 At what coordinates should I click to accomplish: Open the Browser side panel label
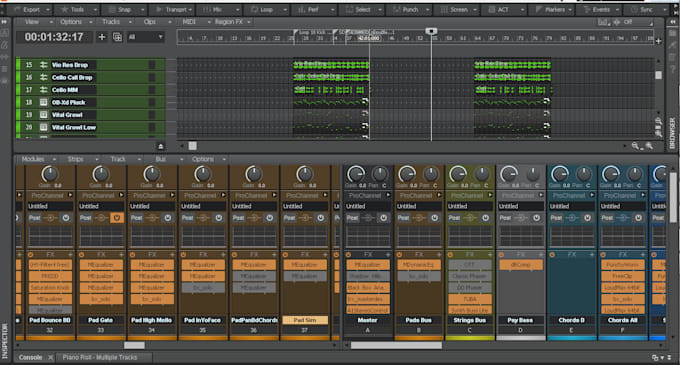673,133
